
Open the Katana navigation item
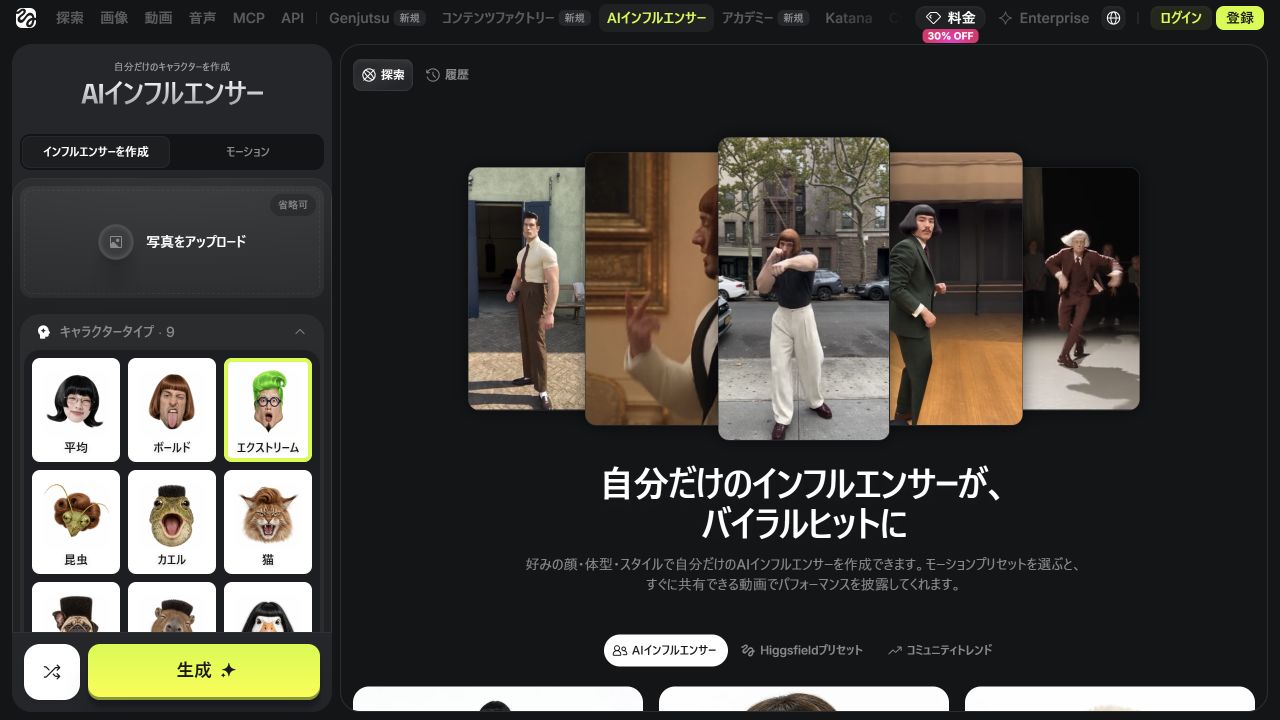click(x=849, y=18)
